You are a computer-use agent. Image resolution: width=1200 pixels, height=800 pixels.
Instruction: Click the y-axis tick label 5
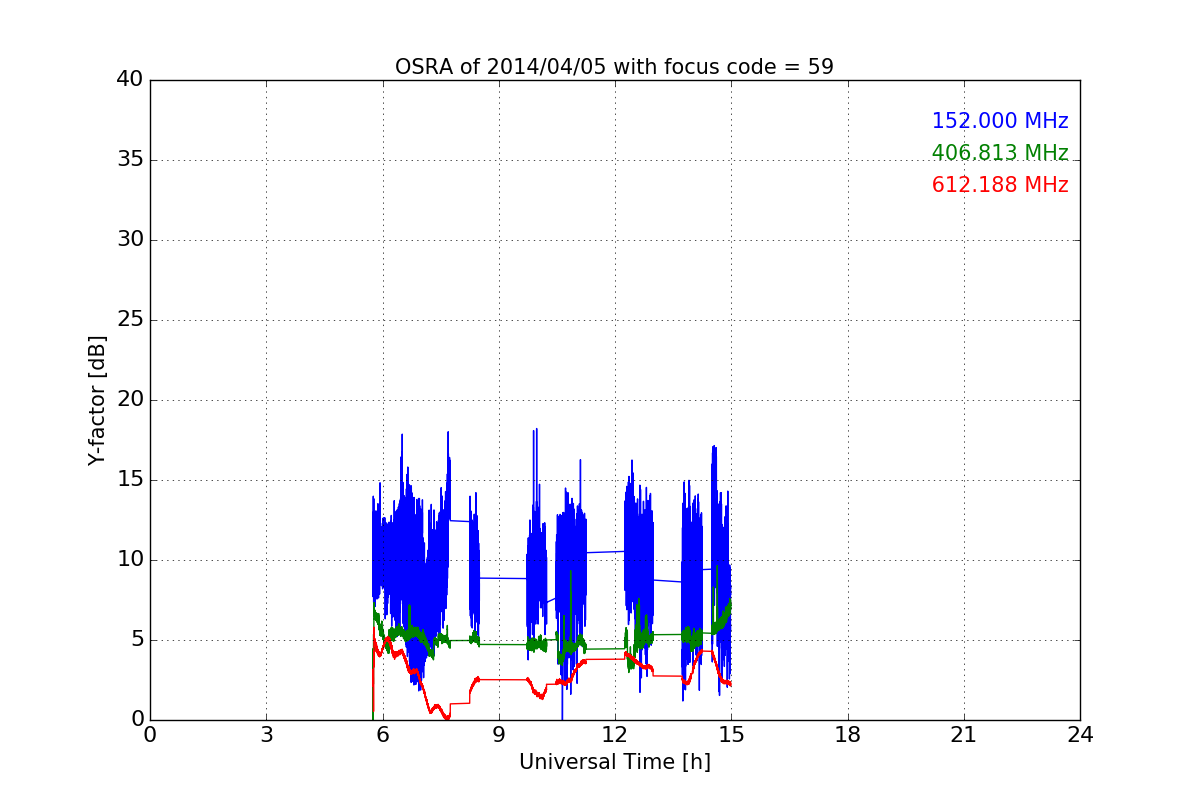pyautogui.click(x=136, y=640)
